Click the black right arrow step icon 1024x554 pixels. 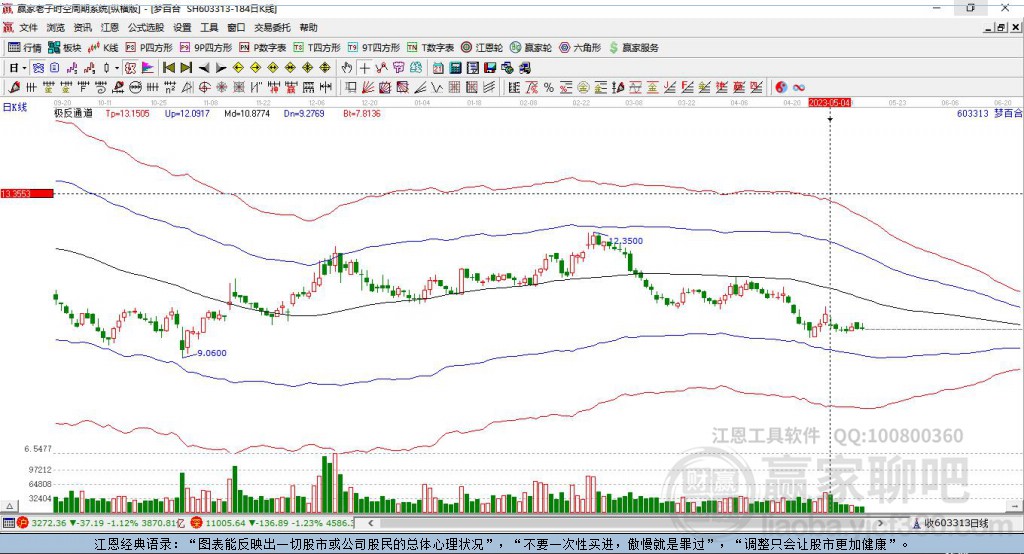(221, 68)
